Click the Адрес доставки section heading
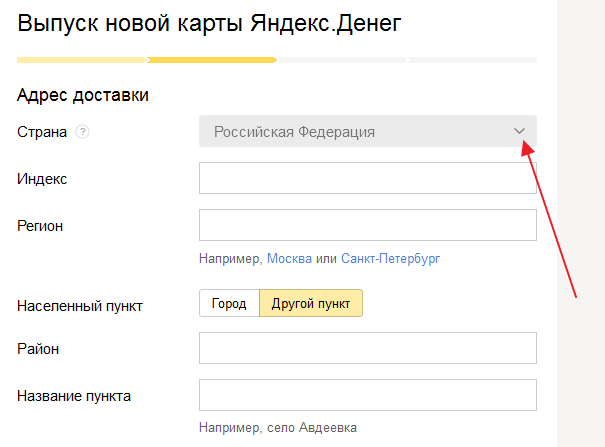This screenshot has height=447, width=605. pyautogui.click(x=83, y=96)
